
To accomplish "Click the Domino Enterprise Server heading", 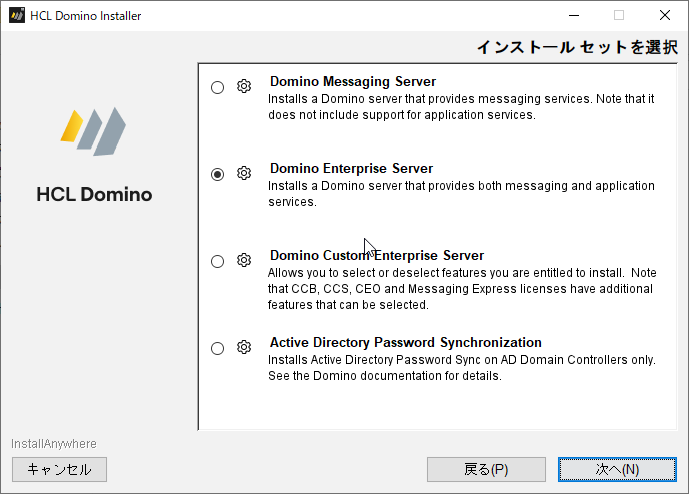I will coord(352,169).
